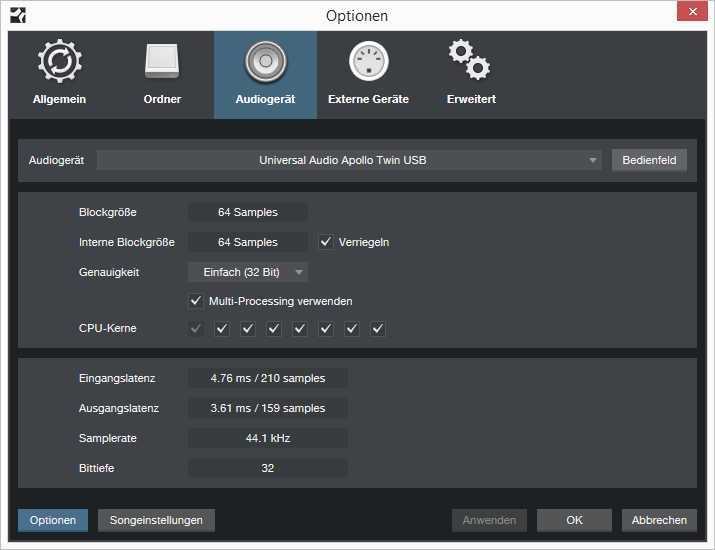Expand the Audiogerät dropdown arrow
This screenshot has height=550, width=715.
(x=592, y=161)
